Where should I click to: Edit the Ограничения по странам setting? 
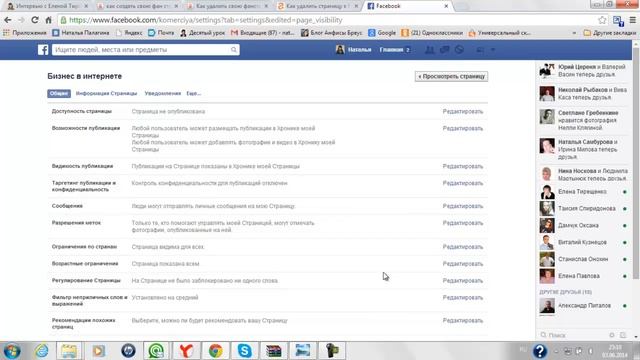pyautogui.click(x=463, y=247)
